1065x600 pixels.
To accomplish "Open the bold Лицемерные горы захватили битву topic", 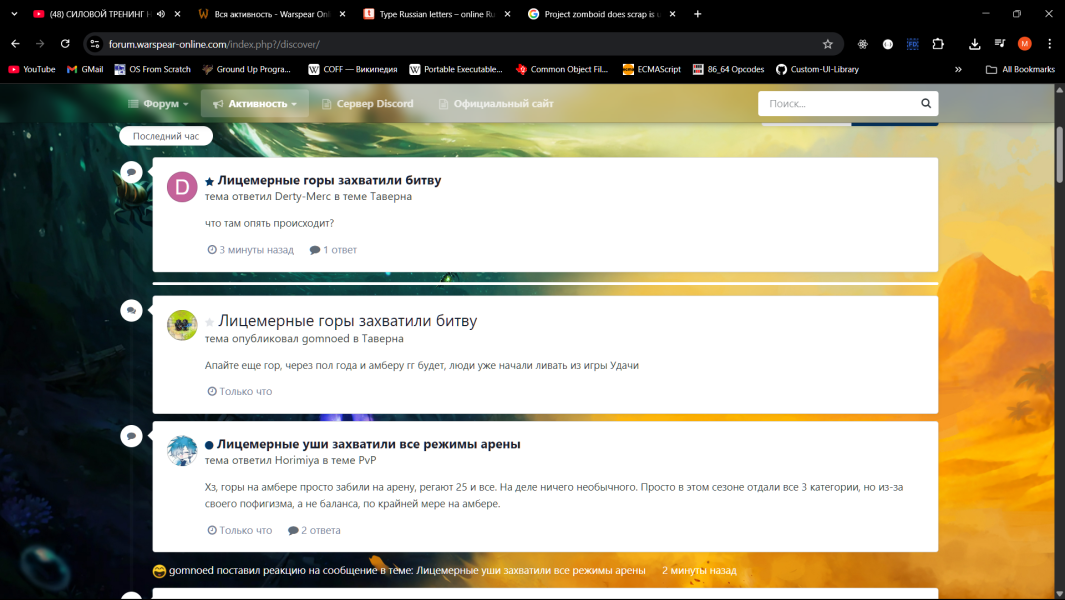I will tap(329, 180).
